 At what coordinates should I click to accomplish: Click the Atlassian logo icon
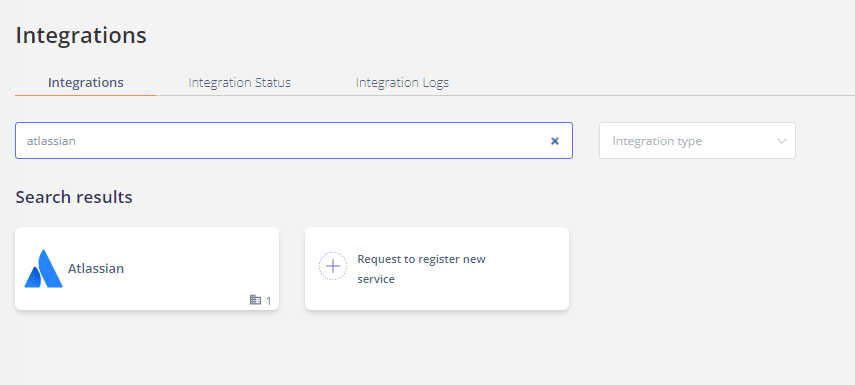44,268
